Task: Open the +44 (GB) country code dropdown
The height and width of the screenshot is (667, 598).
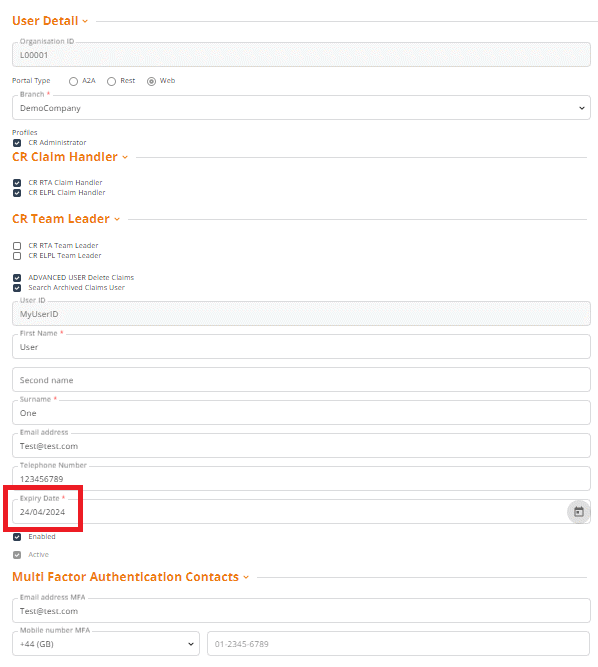Action: click(106, 644)
